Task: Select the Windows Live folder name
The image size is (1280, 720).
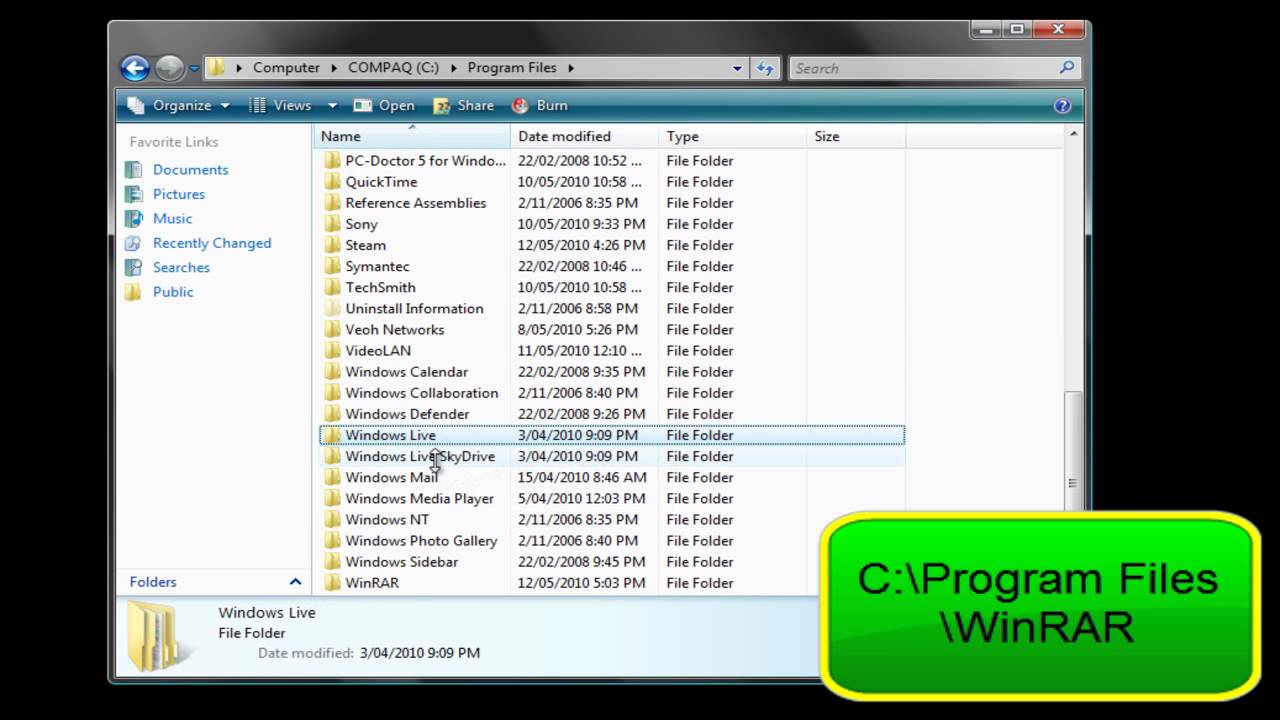Action: coord(390,435)
